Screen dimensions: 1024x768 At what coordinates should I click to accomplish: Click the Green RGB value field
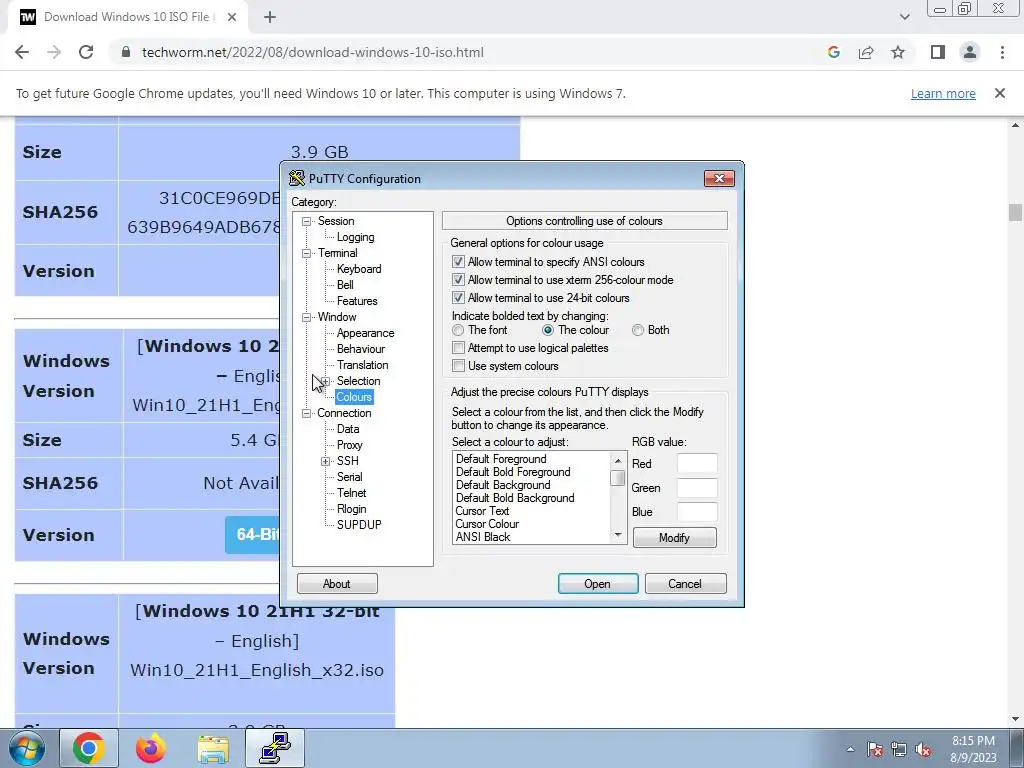pos(697,488)
